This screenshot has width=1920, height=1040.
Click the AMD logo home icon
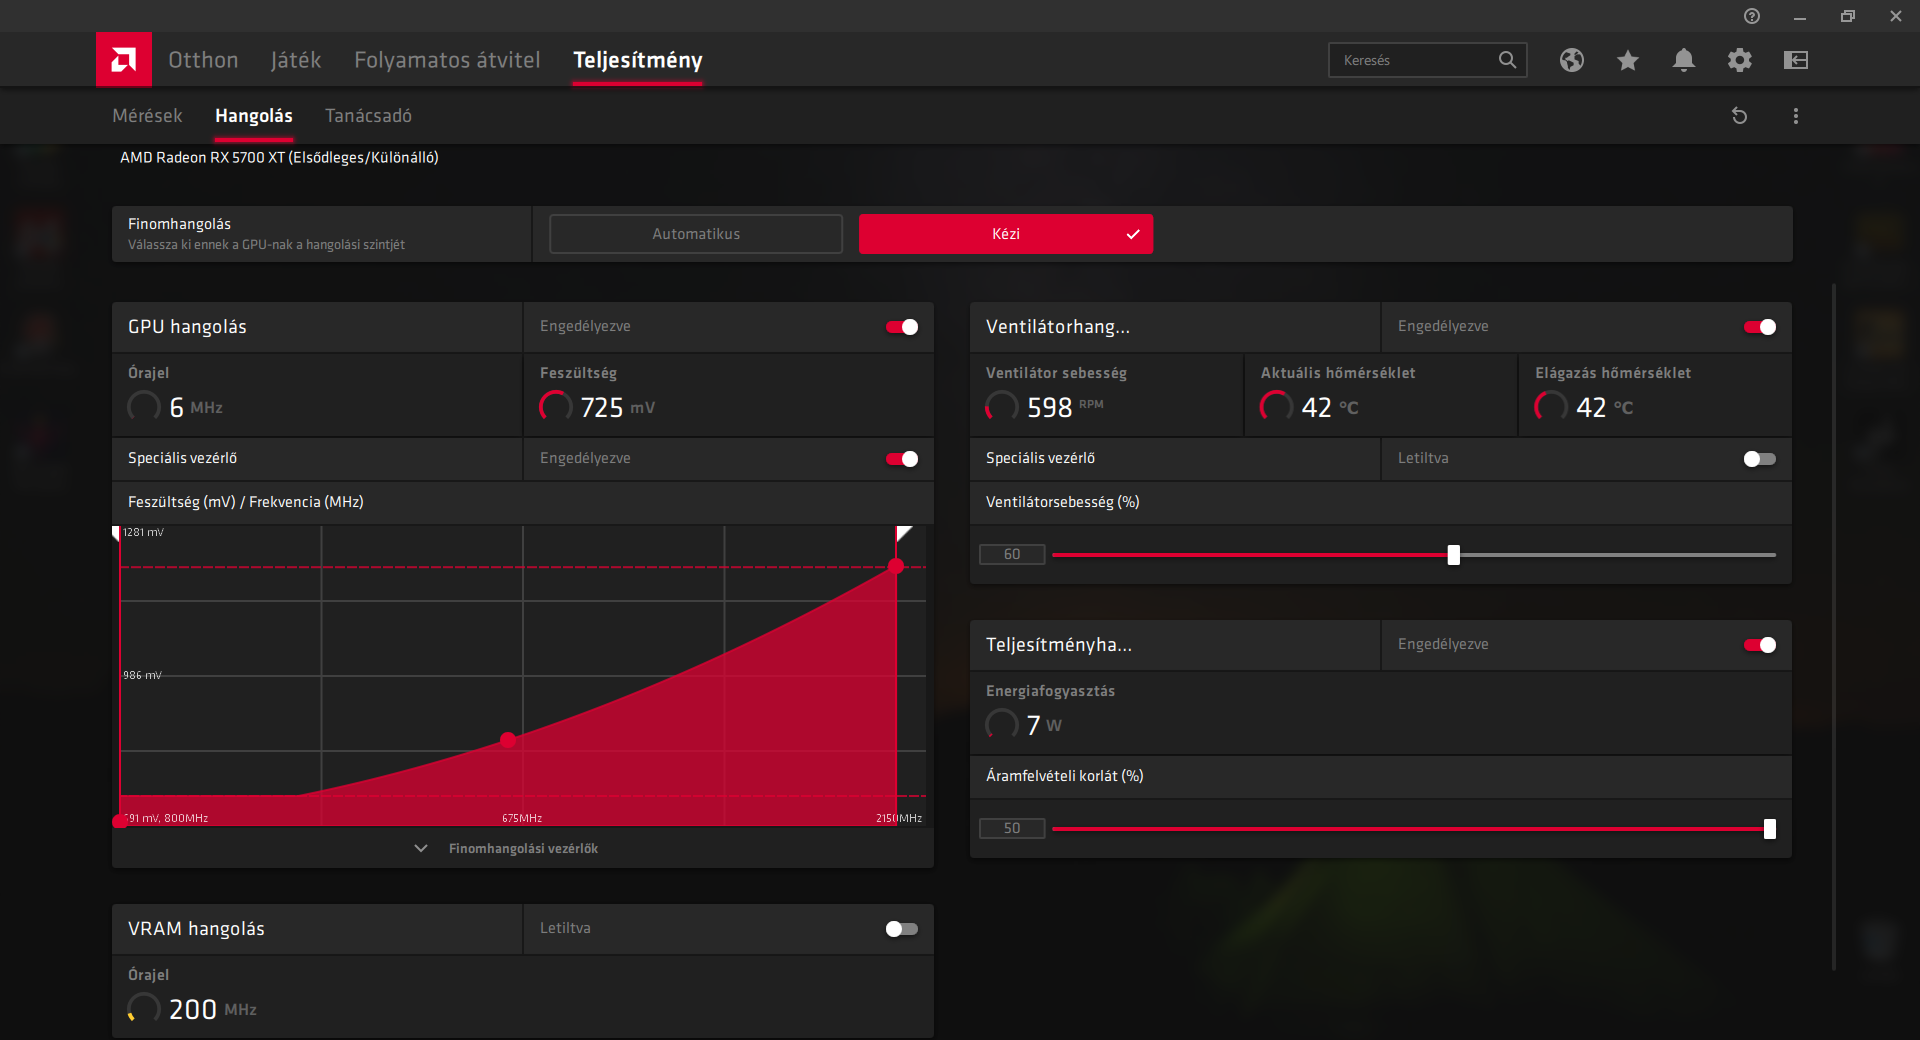[124, 60]
